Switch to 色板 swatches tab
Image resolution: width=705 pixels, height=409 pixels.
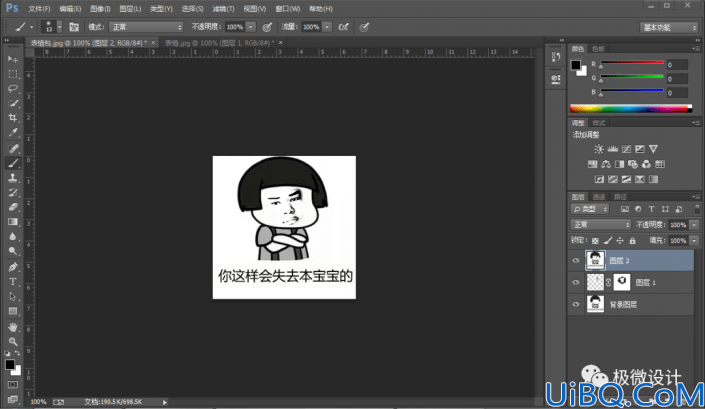click(598, 49)
